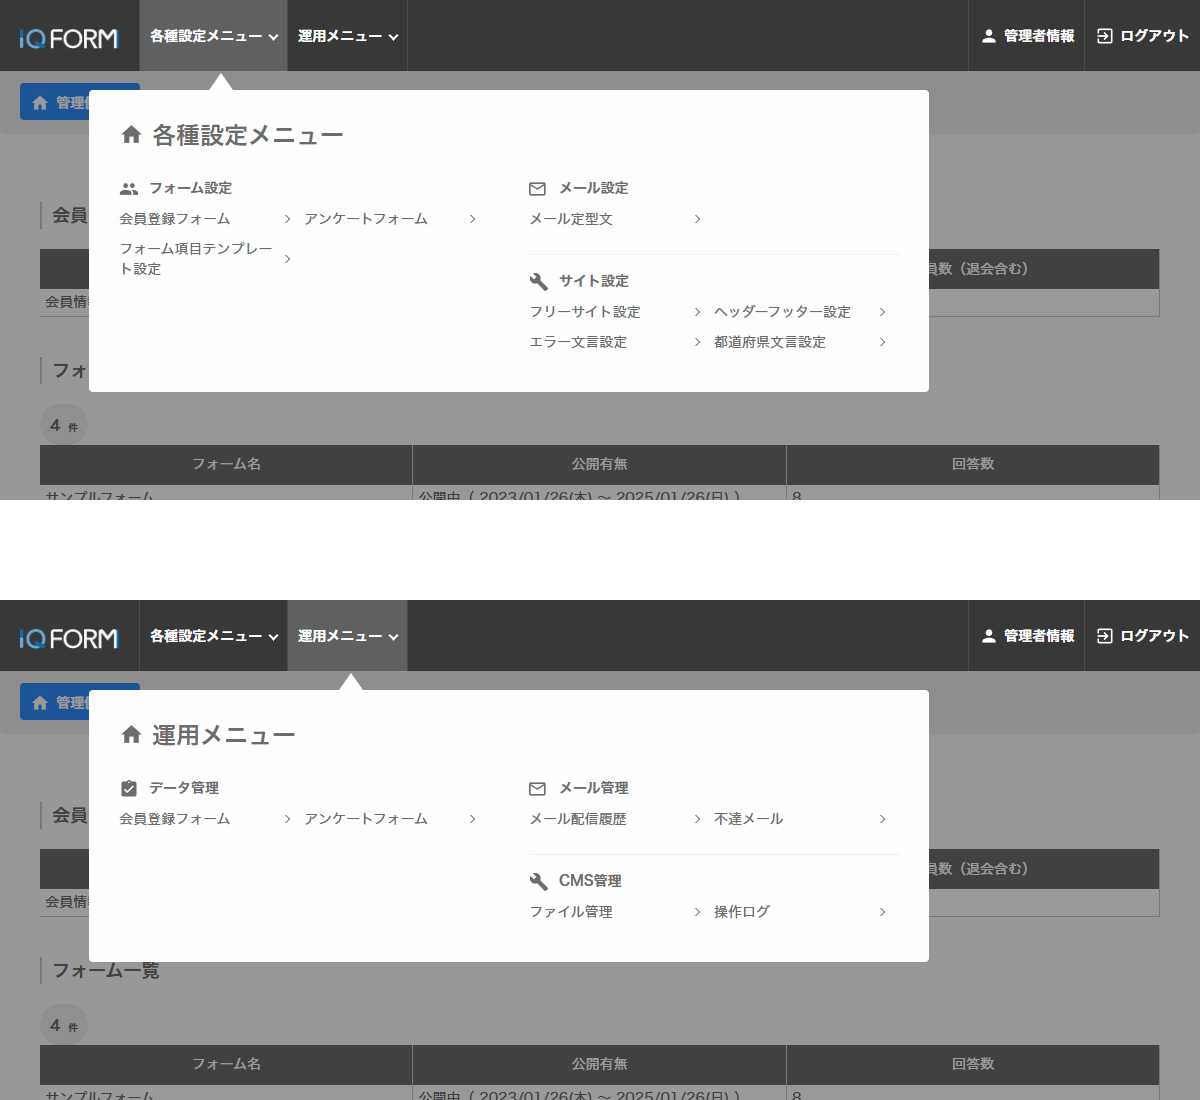Click the IQ FORM logo
Screen dimensions: 1200x1100
68,35
